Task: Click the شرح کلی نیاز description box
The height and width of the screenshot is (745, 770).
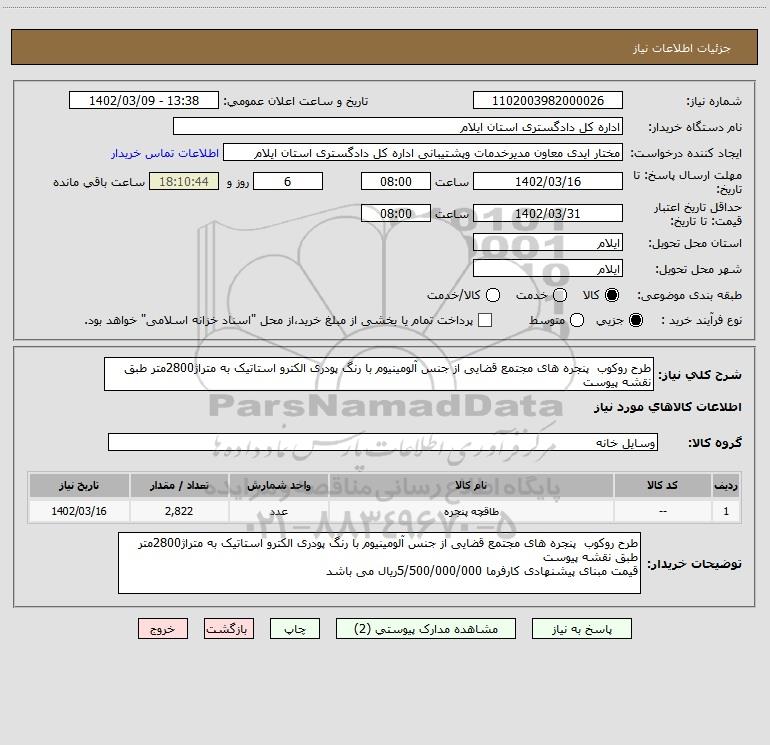Action: tap(379, 375)
